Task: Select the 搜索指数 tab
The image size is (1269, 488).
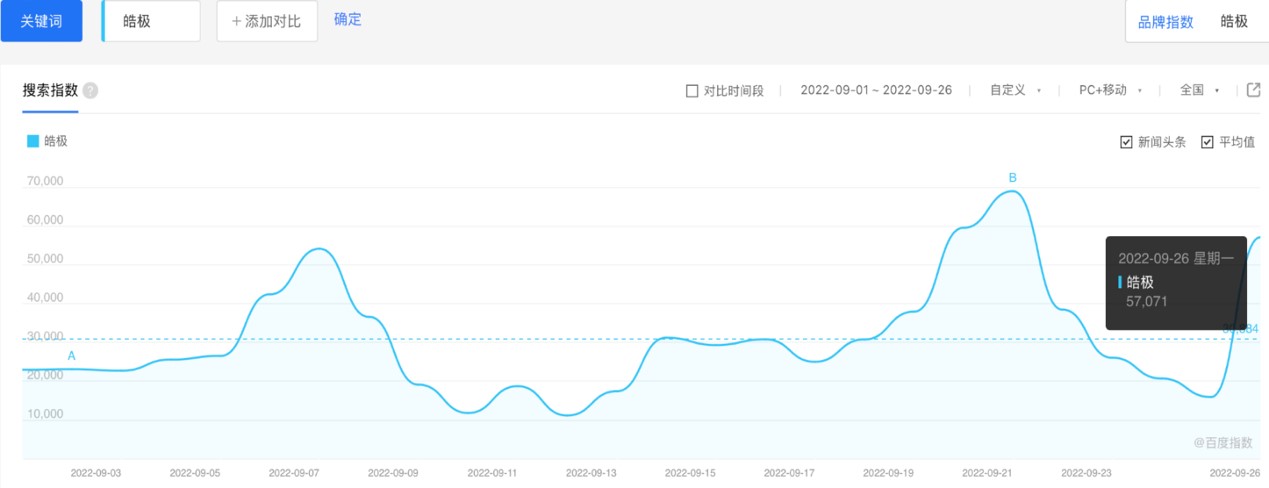Action: (x=50, y=90)
